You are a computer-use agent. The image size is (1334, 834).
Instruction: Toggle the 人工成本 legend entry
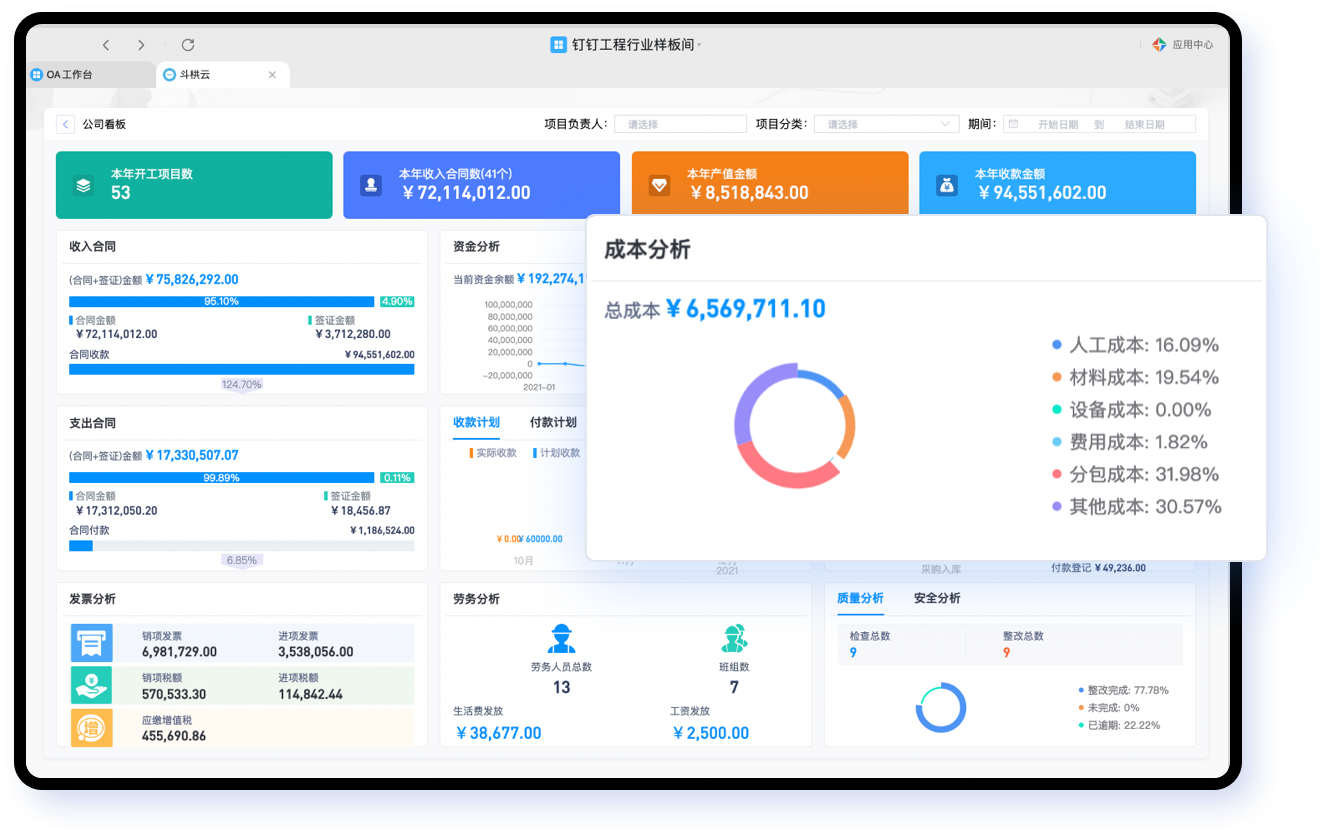(x=1136, y=345)
